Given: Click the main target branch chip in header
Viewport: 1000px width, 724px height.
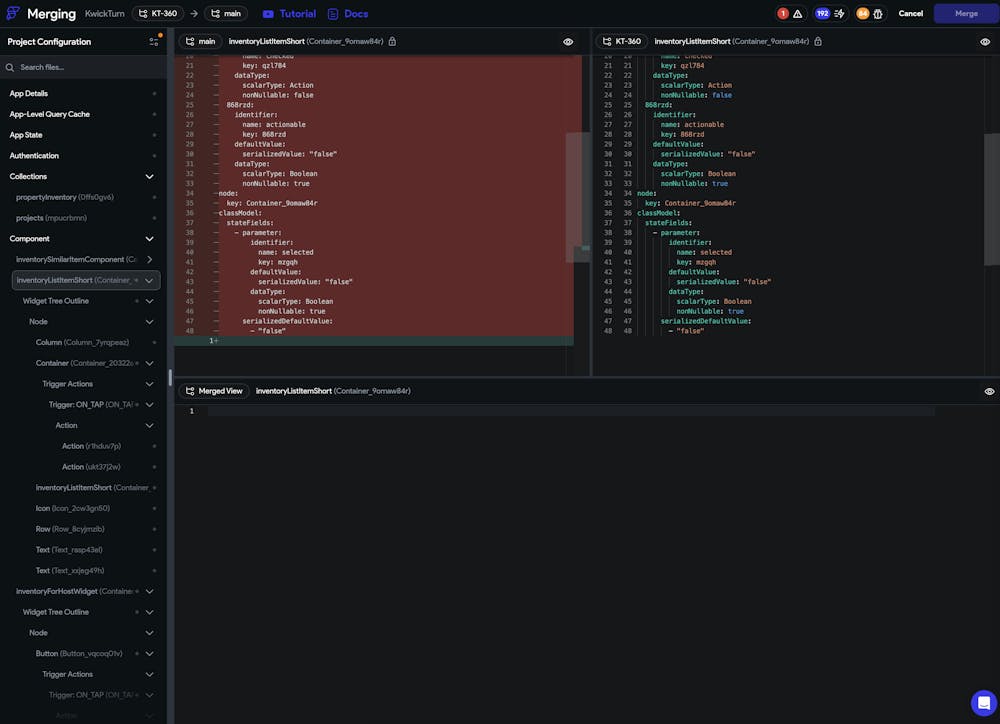Looking at the screenshot, I should [226, 13].
